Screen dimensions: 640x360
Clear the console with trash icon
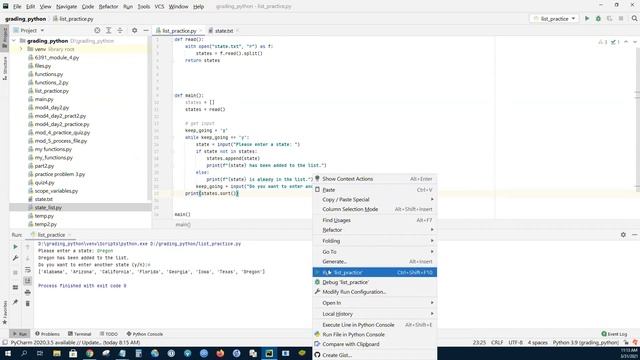28,304
